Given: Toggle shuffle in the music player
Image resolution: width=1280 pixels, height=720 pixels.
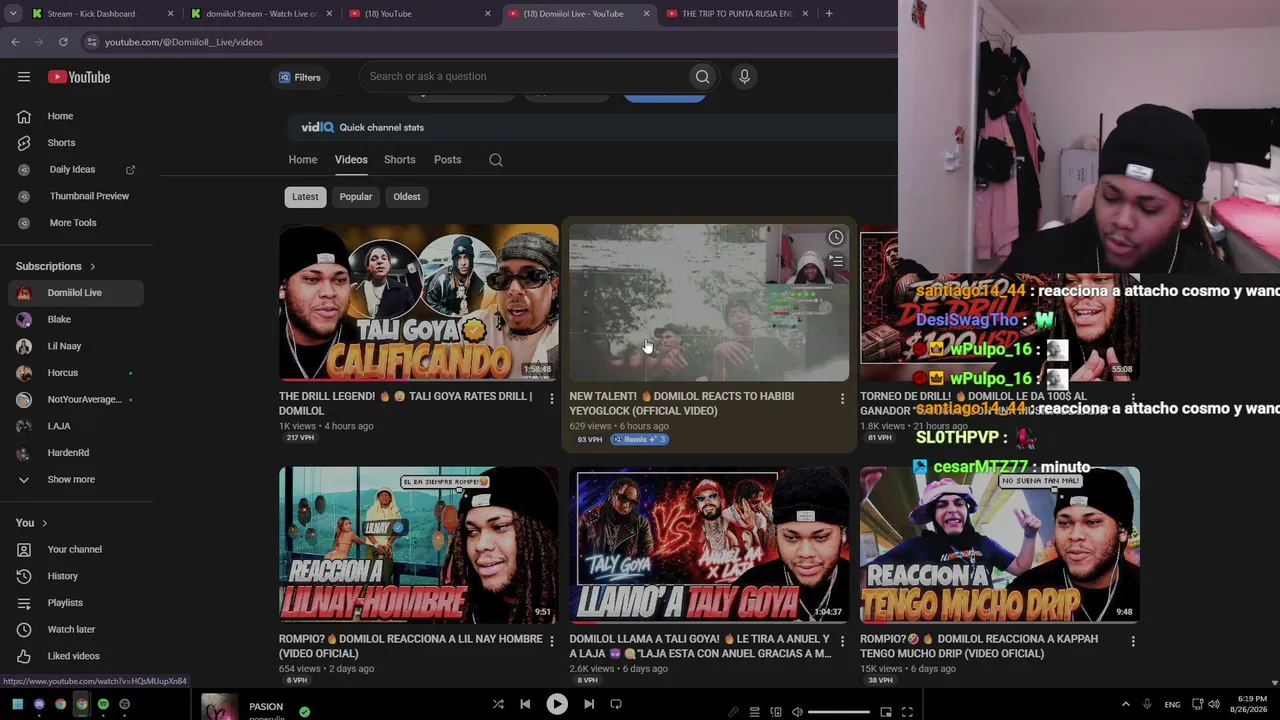Looking at the screenshot, I should tap(498, 704).
